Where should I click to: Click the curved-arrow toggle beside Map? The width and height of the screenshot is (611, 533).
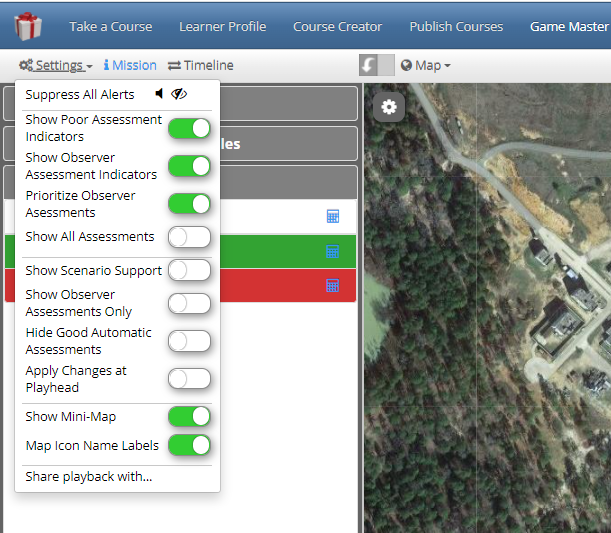(x=376, y=65)
